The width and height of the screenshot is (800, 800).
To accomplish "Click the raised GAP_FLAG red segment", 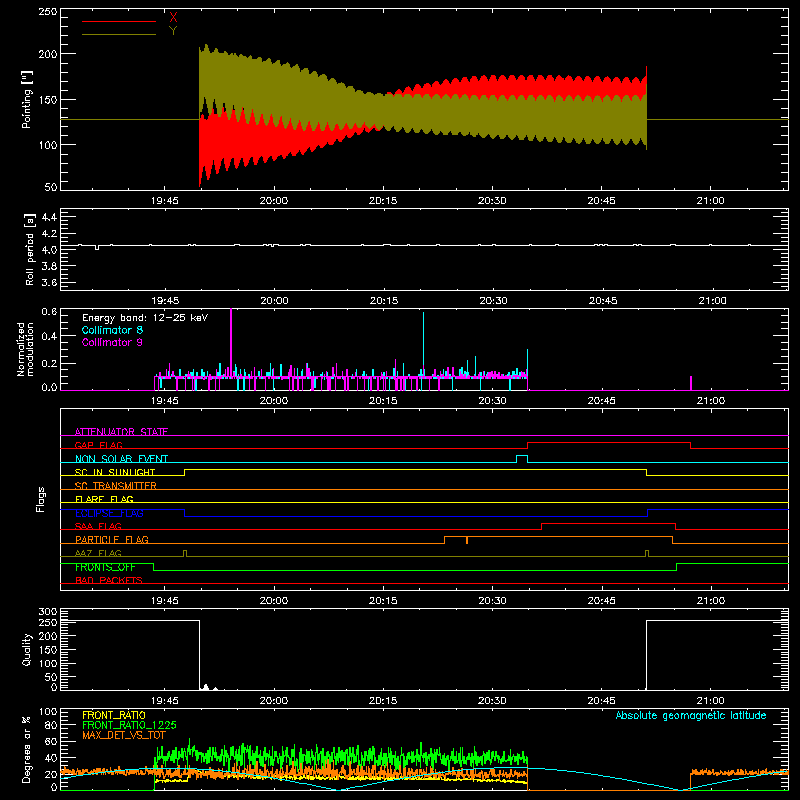I will point(609,443).
